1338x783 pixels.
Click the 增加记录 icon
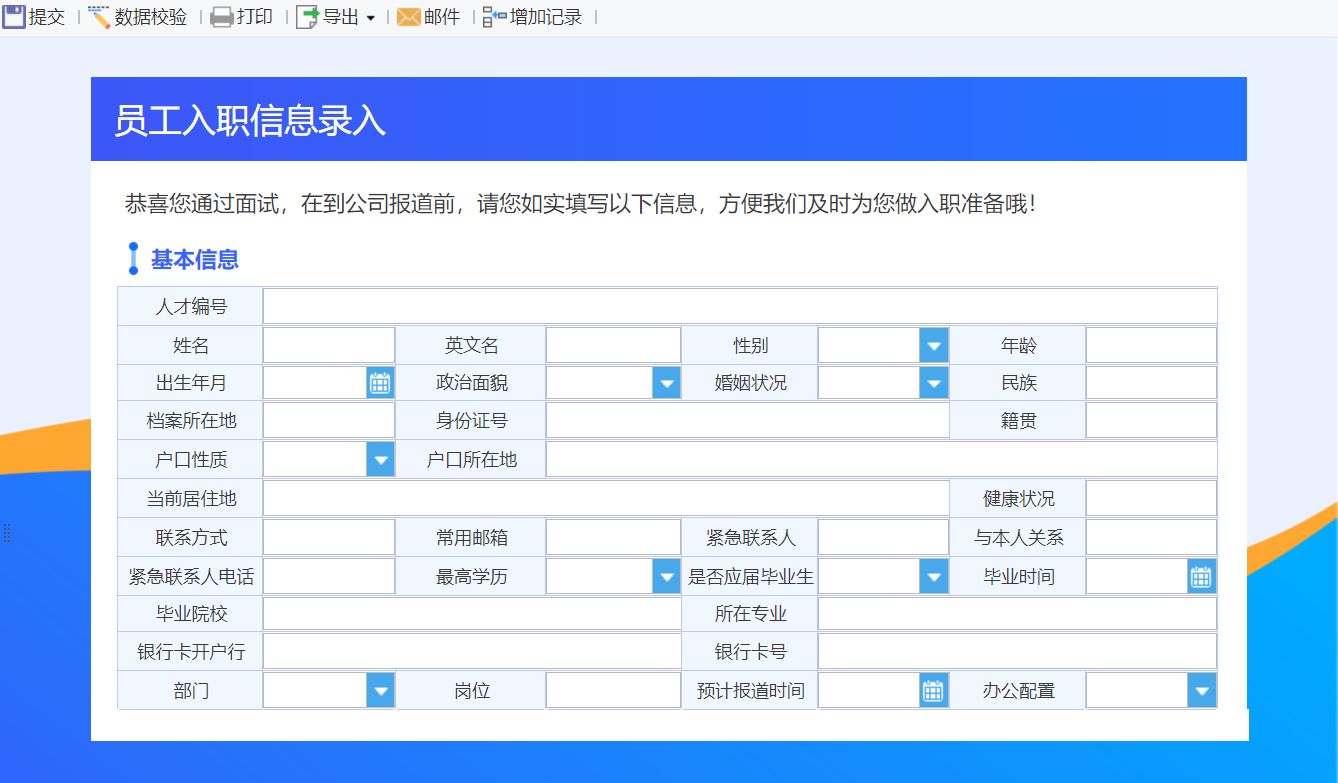point(494,17)
